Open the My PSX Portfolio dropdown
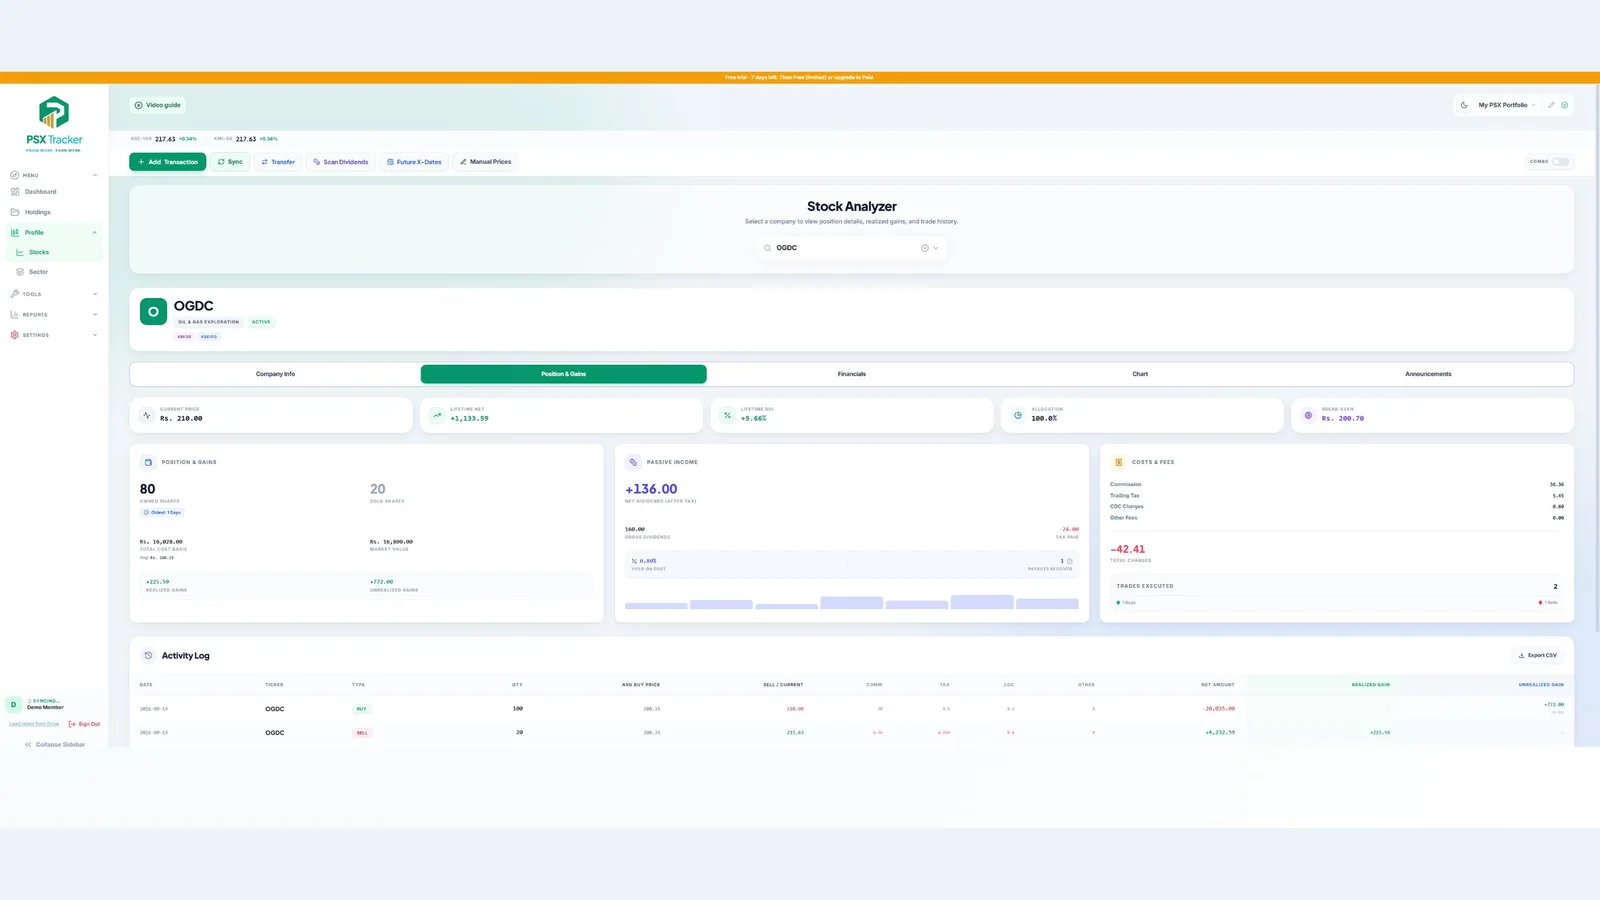This screenshot has width=1600, height=900. tap(1506, 105)
